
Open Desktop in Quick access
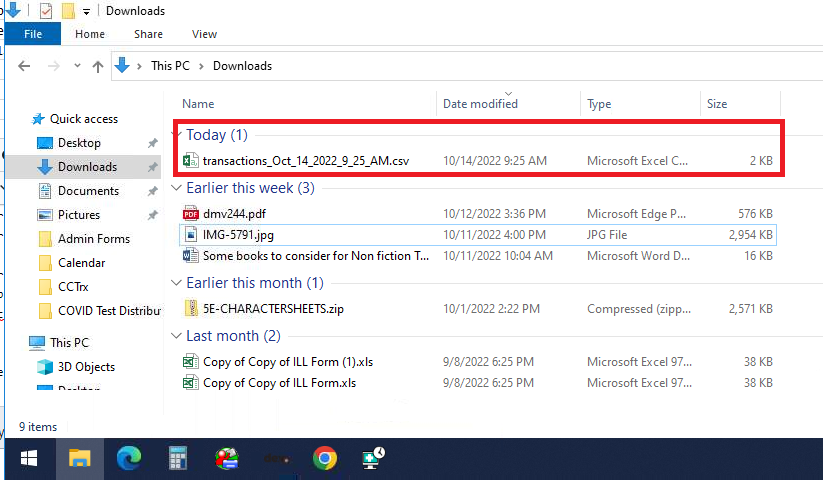[x=79, y=143]
